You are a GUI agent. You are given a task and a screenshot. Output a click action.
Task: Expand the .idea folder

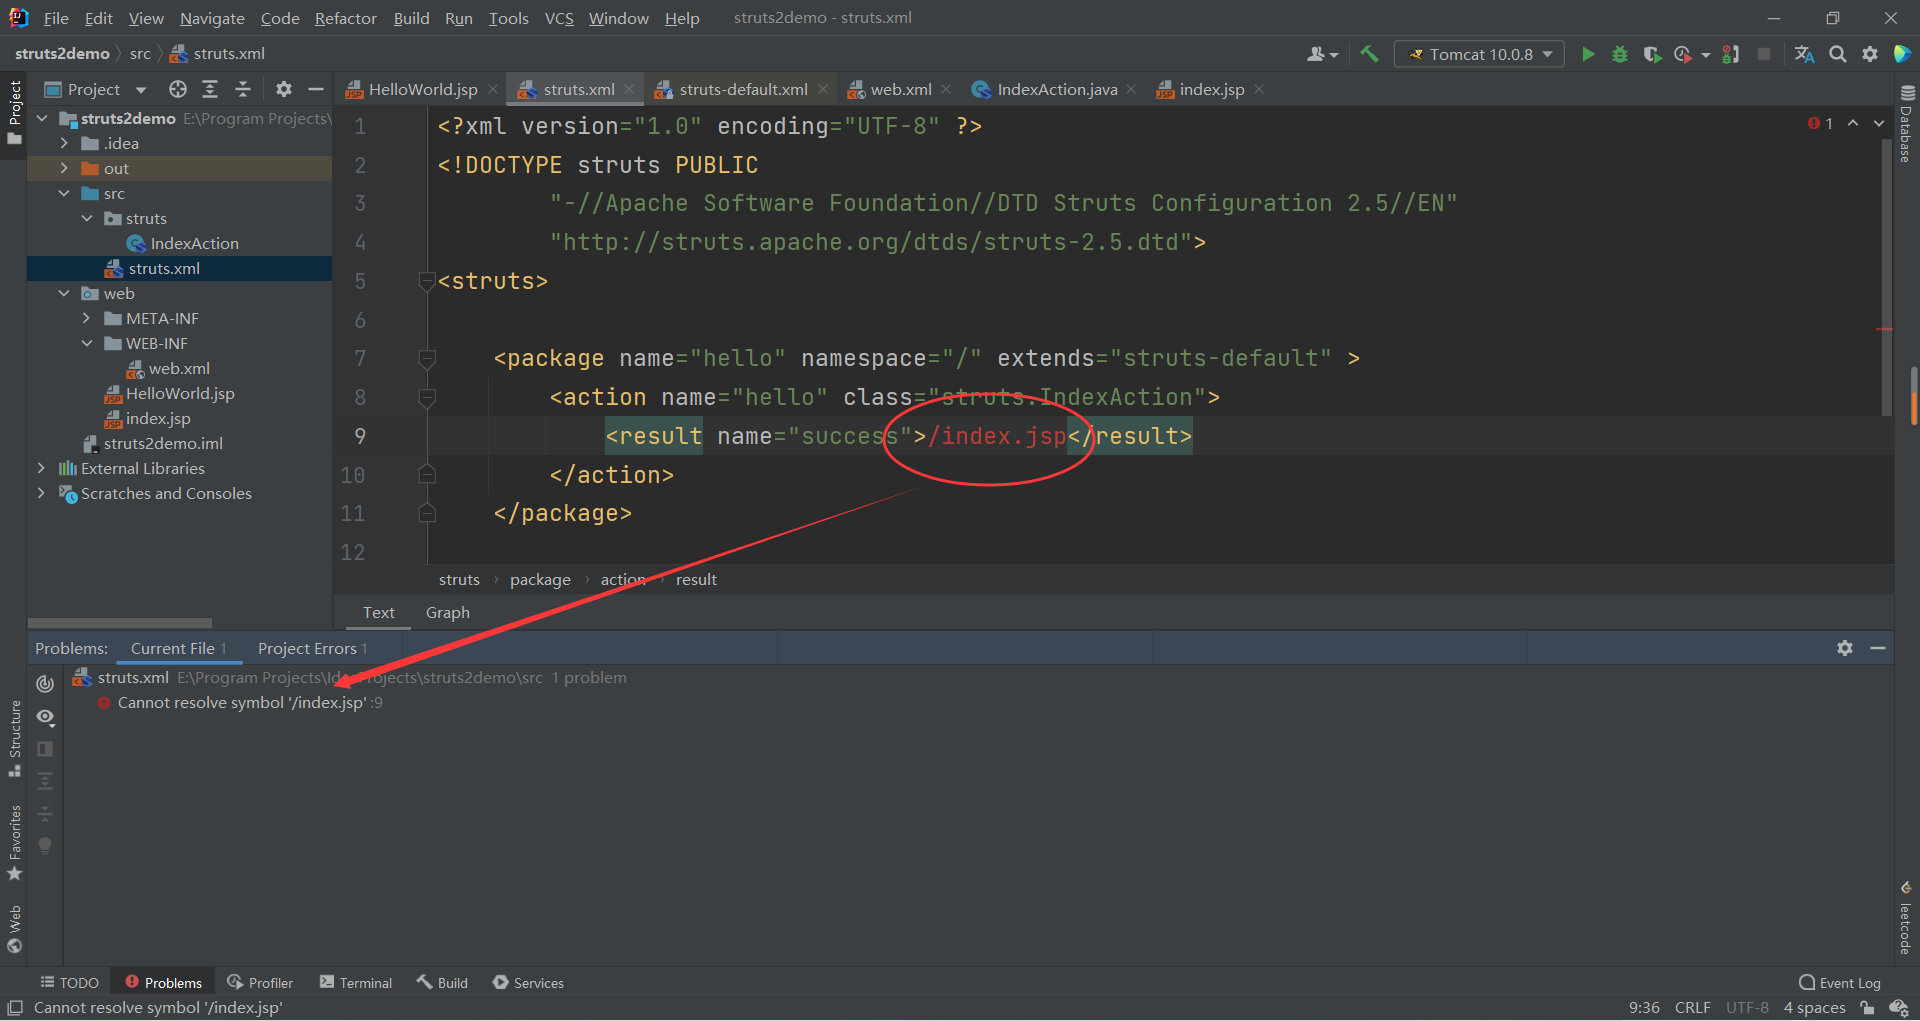coord(64,143)
